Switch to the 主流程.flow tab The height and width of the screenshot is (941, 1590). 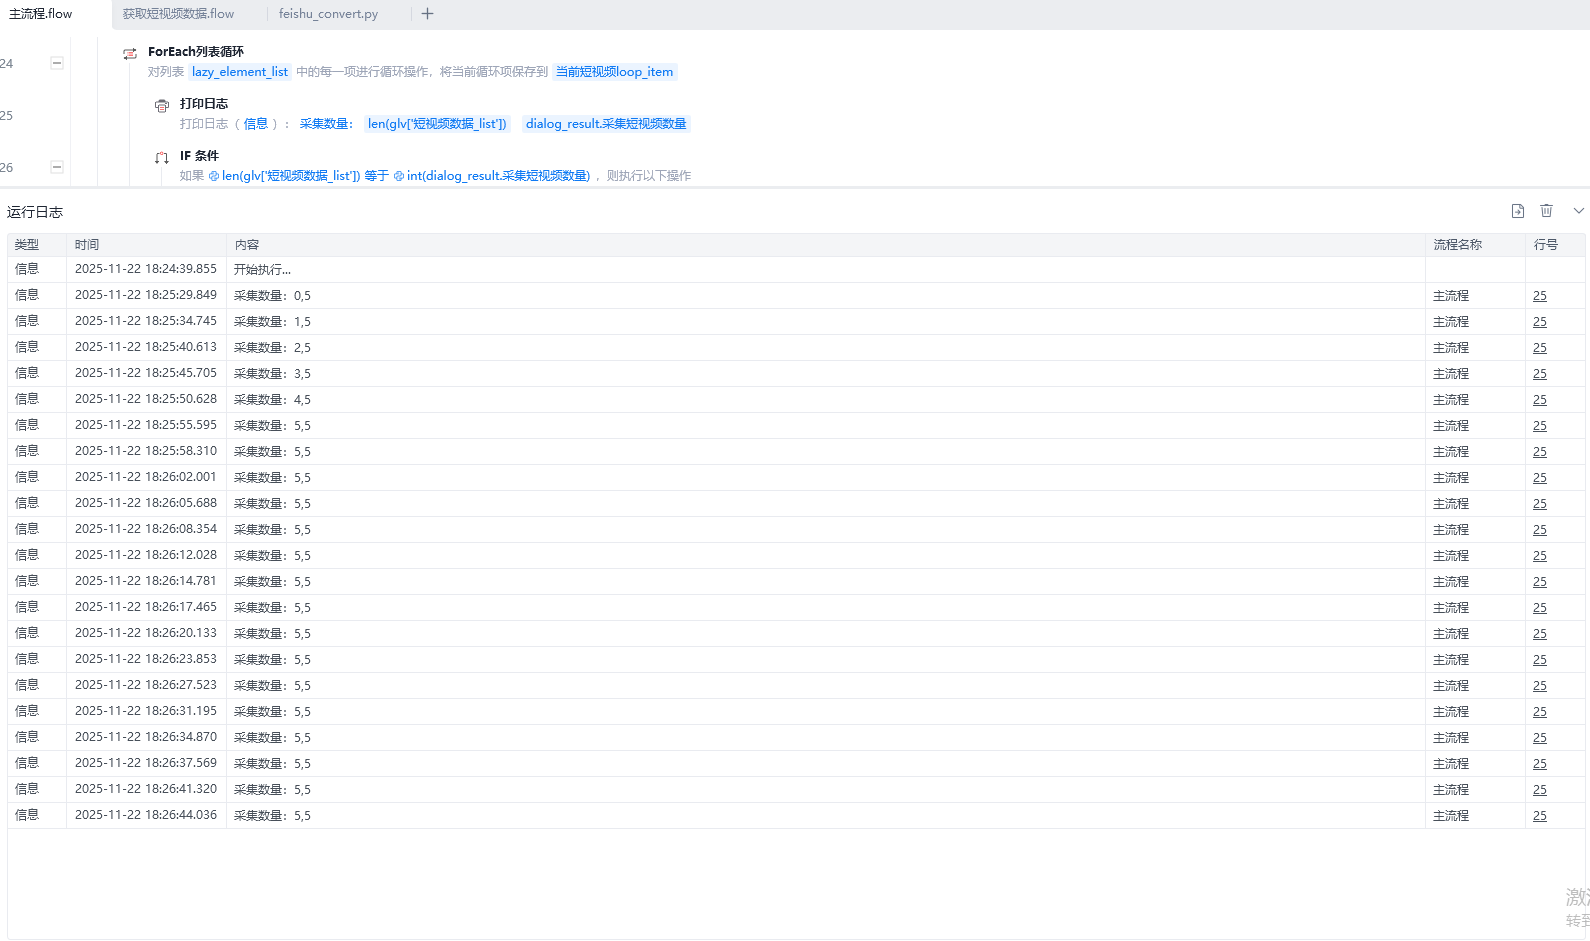click(x=41, y=14)
